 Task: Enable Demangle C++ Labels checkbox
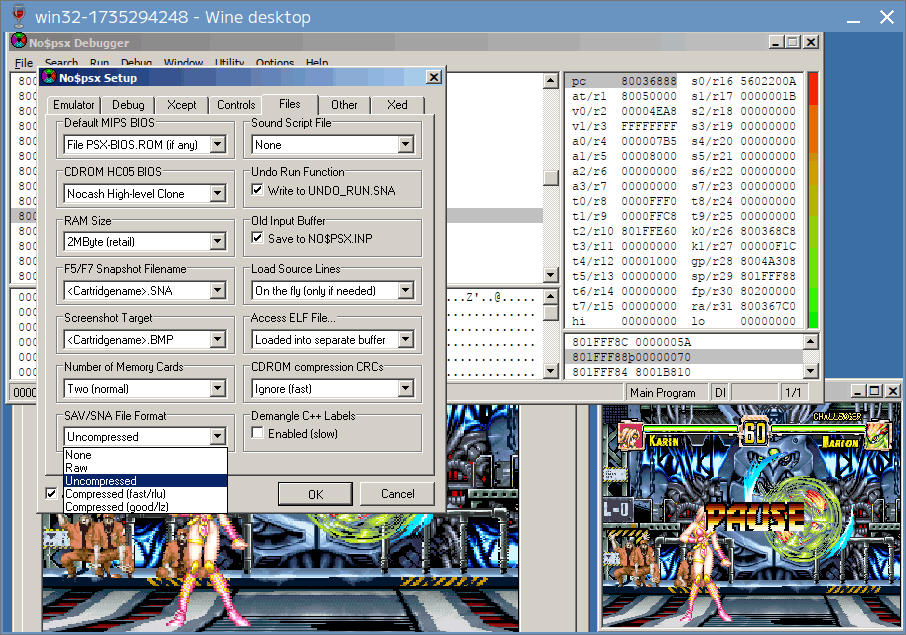coord(258,433)
